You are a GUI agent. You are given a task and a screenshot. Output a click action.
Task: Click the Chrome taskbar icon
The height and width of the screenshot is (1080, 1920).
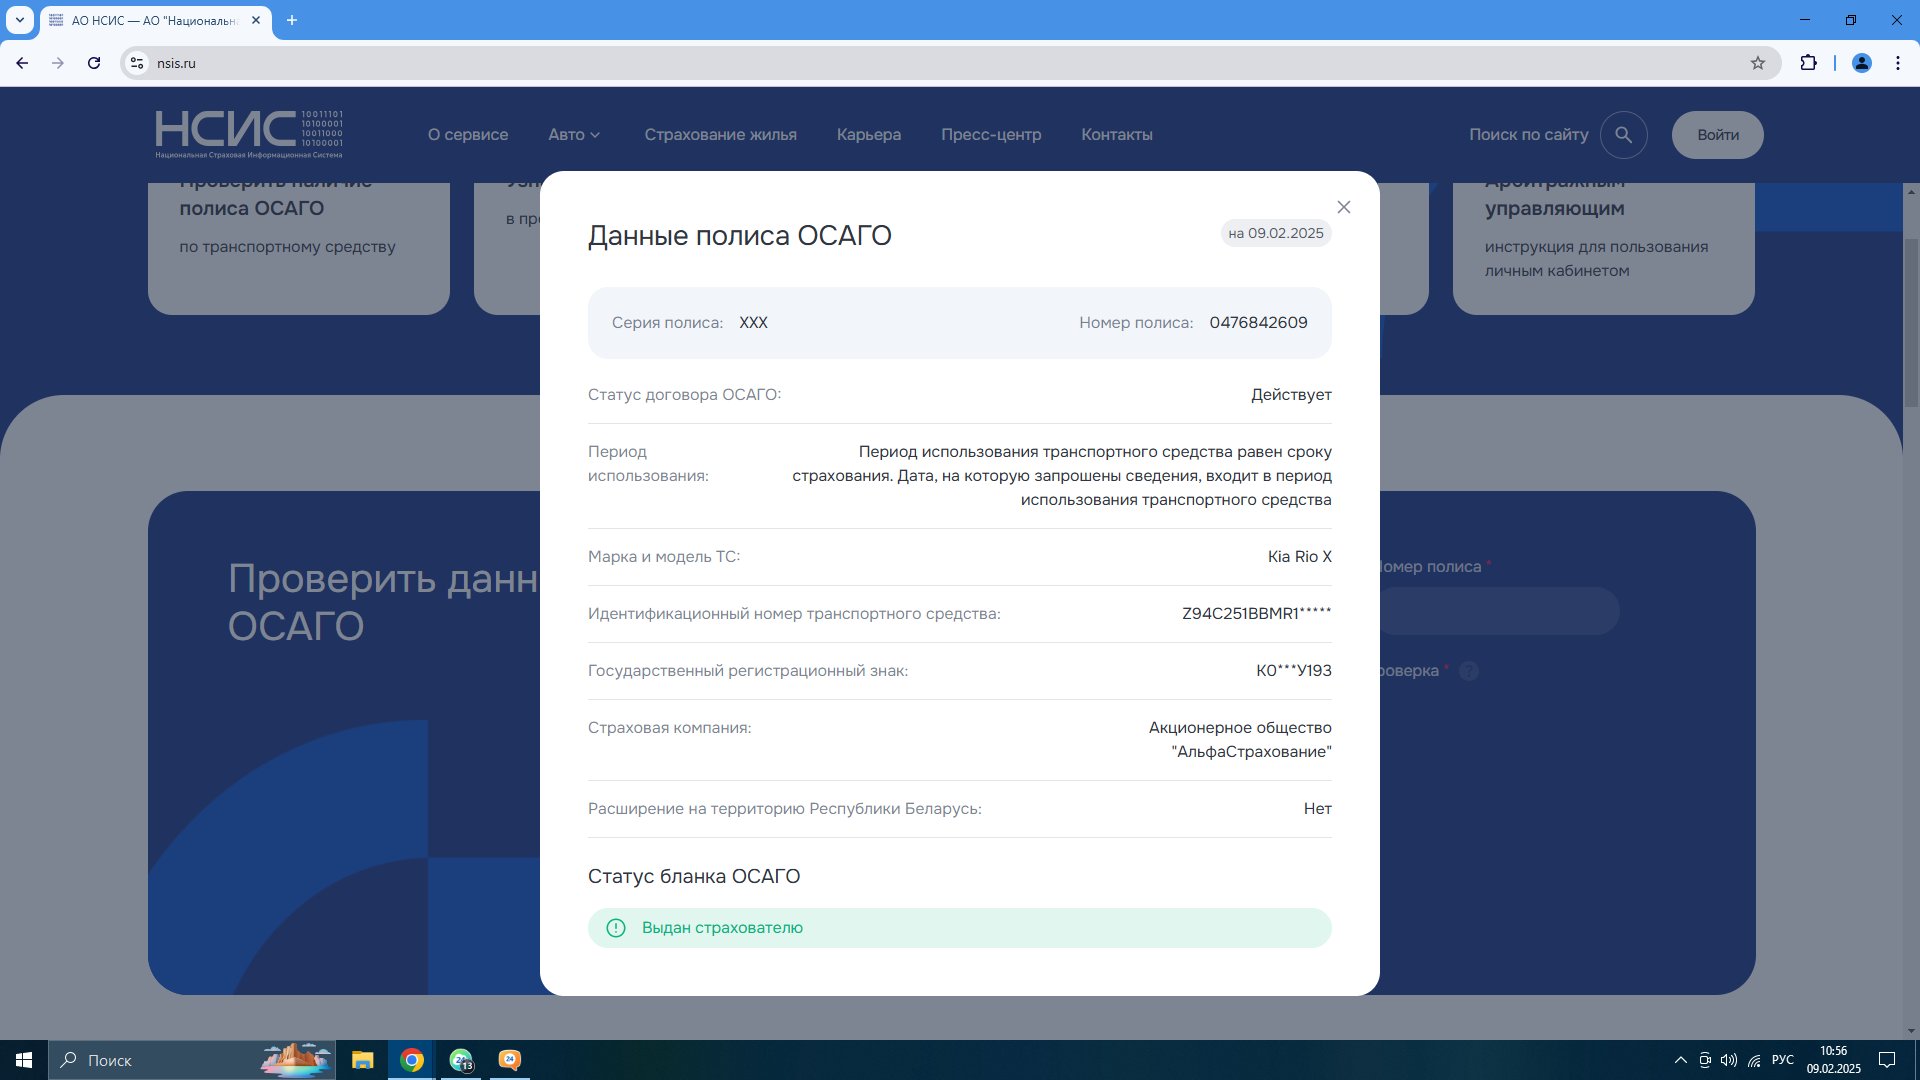pos(411,1060)
